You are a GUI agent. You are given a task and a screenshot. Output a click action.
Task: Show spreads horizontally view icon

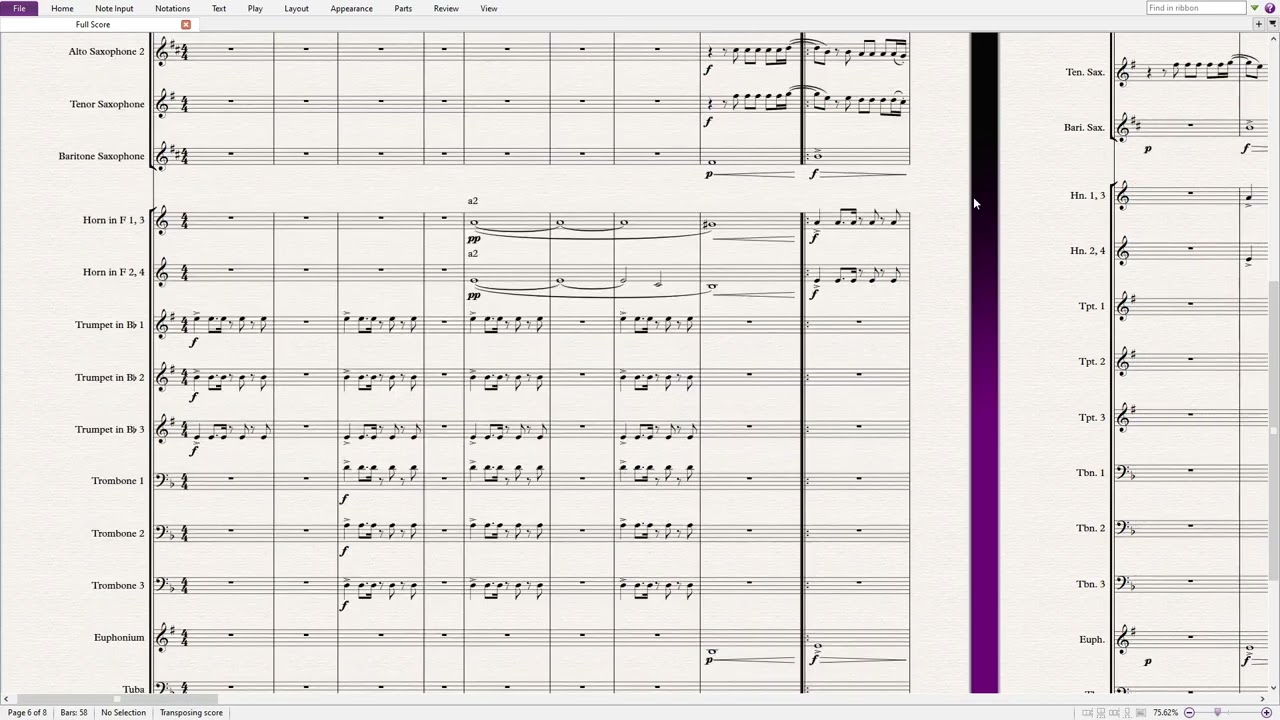click(1087, 712)
